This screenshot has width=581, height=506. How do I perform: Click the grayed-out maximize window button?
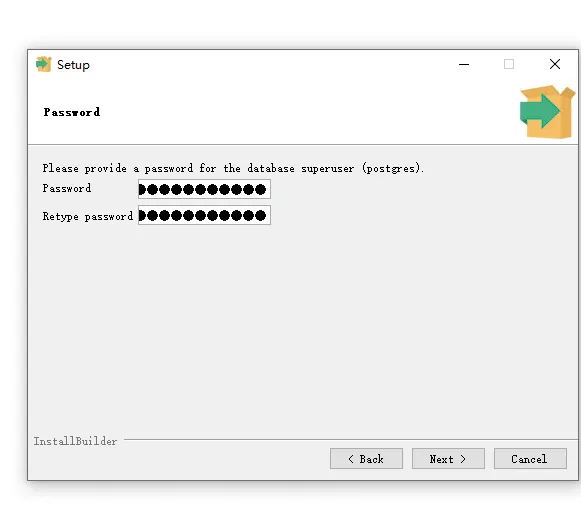[x=509, y=64]
